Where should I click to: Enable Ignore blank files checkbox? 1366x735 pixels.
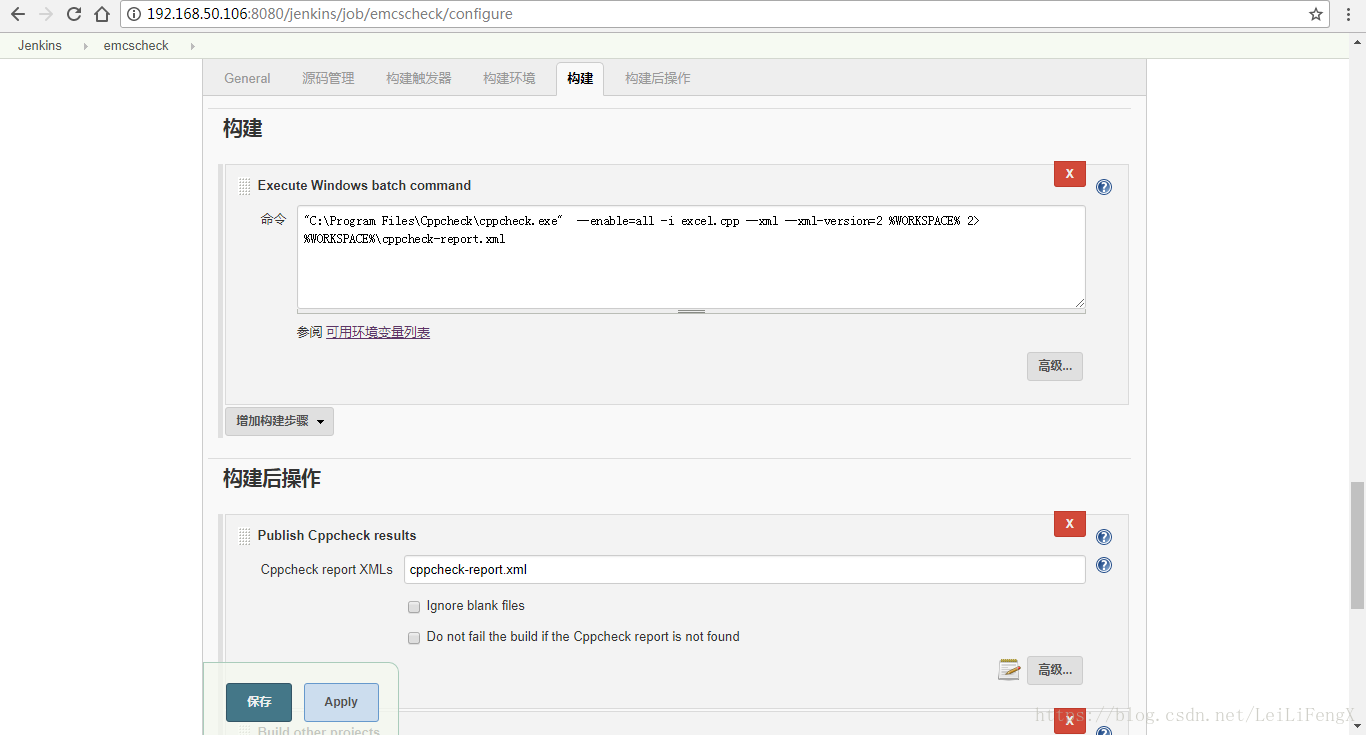tap(414, 606)
